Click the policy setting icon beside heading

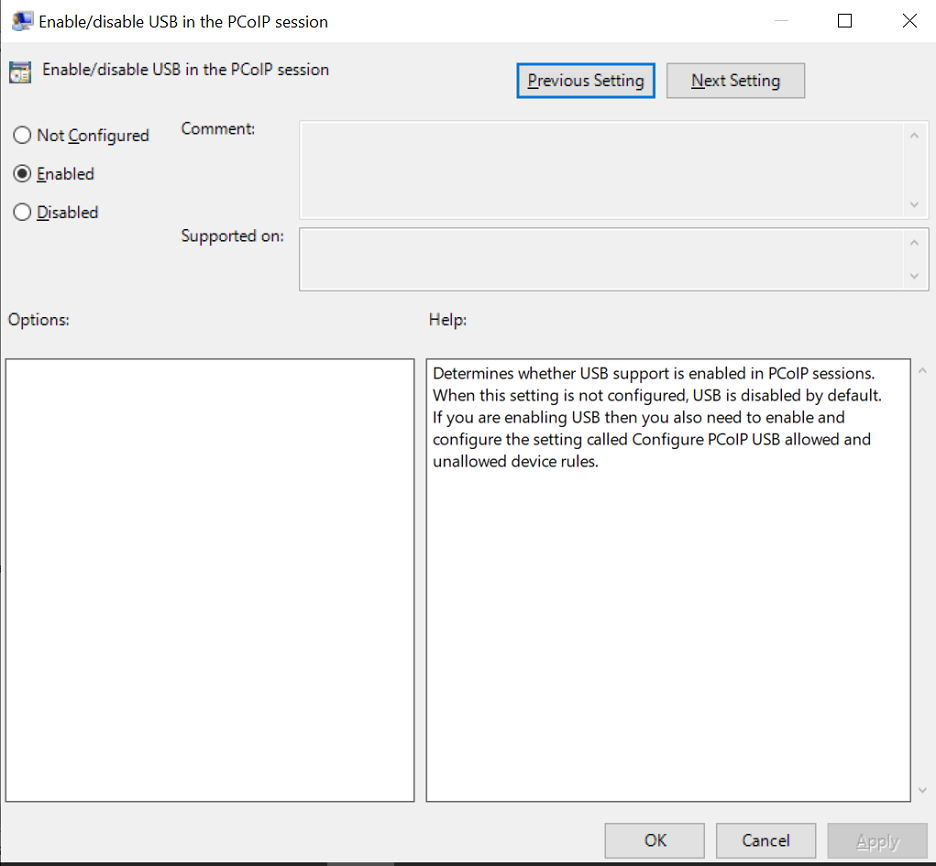click(20, 72)
